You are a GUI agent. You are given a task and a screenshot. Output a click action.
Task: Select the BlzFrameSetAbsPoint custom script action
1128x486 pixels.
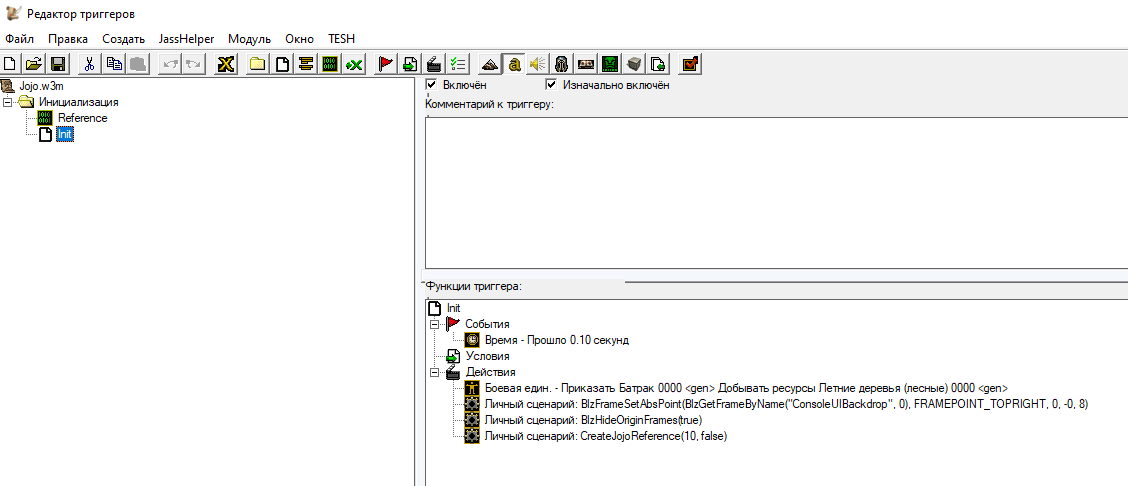[786, 404]
